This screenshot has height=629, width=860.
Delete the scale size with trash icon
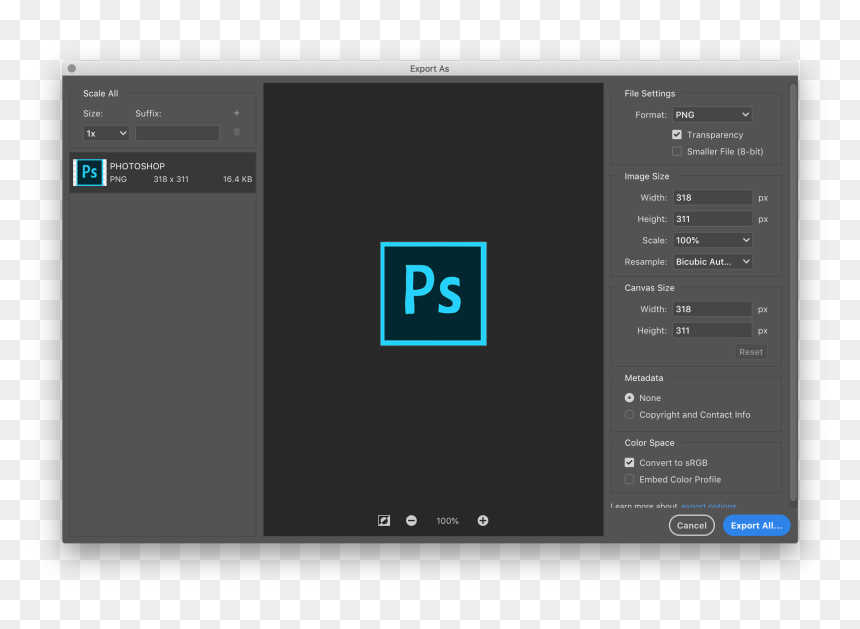[x=236, y=132]
